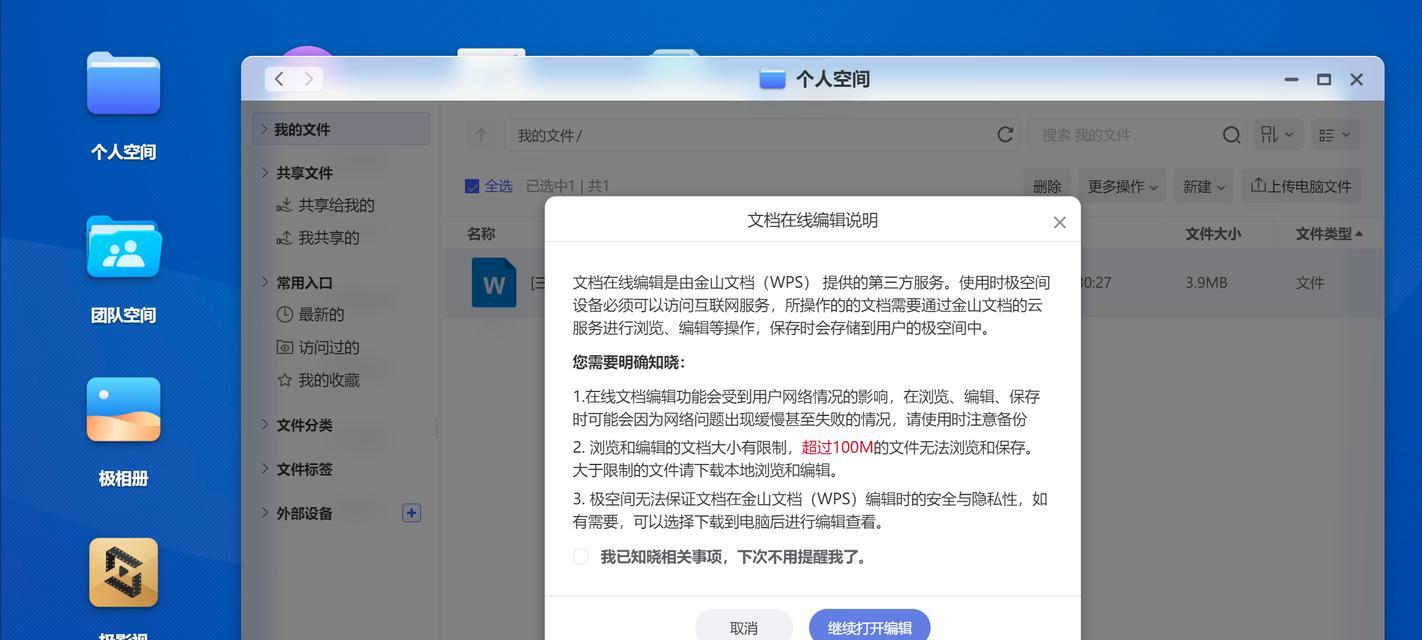
Task: Close the 文档在线编辑说明 dialog
Action: pyautogui.click(x=1060, y=222)
